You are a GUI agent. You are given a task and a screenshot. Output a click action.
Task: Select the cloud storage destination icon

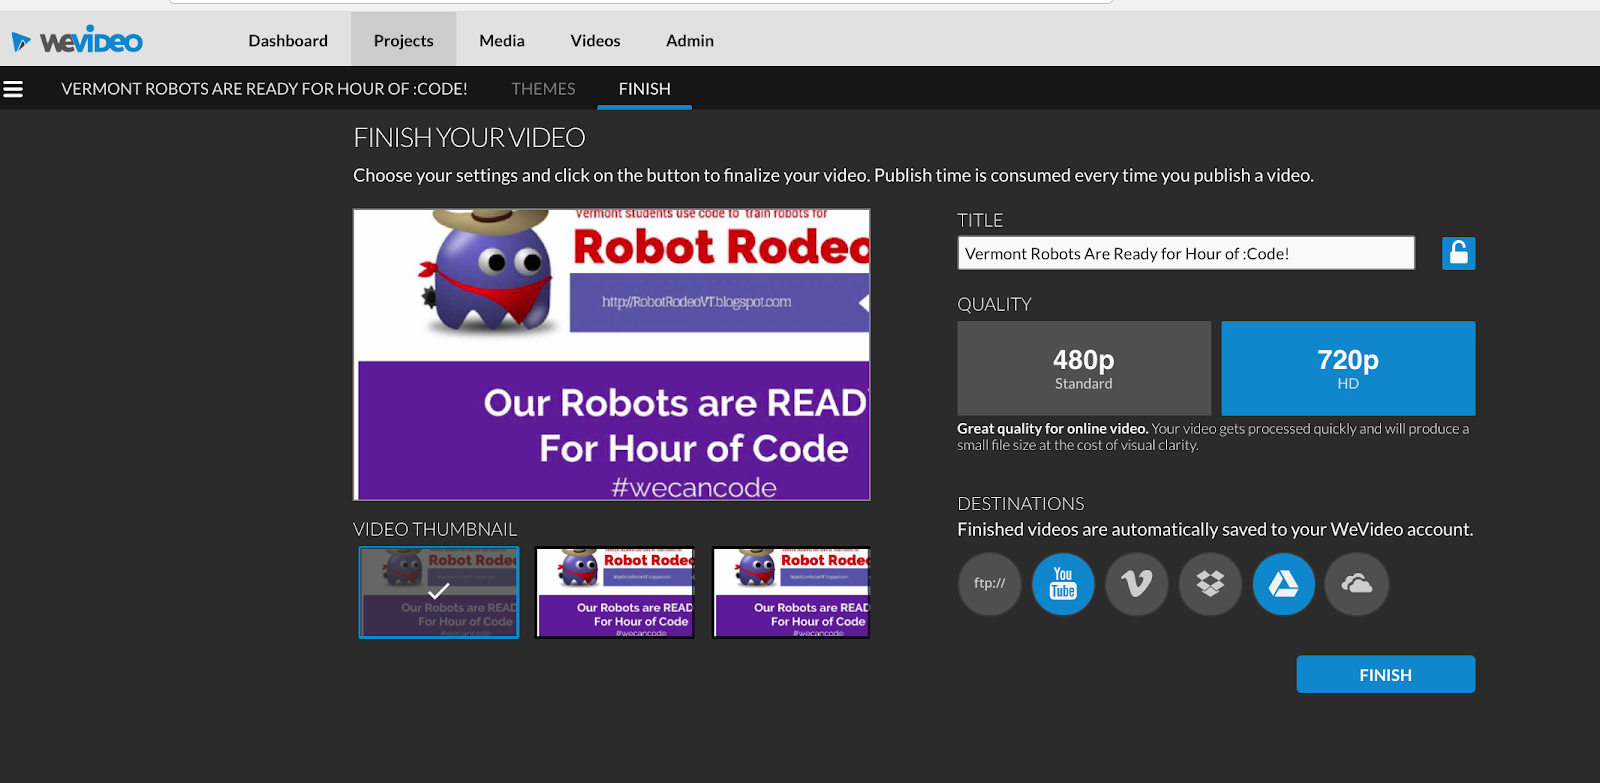[x=1357, y=584]
